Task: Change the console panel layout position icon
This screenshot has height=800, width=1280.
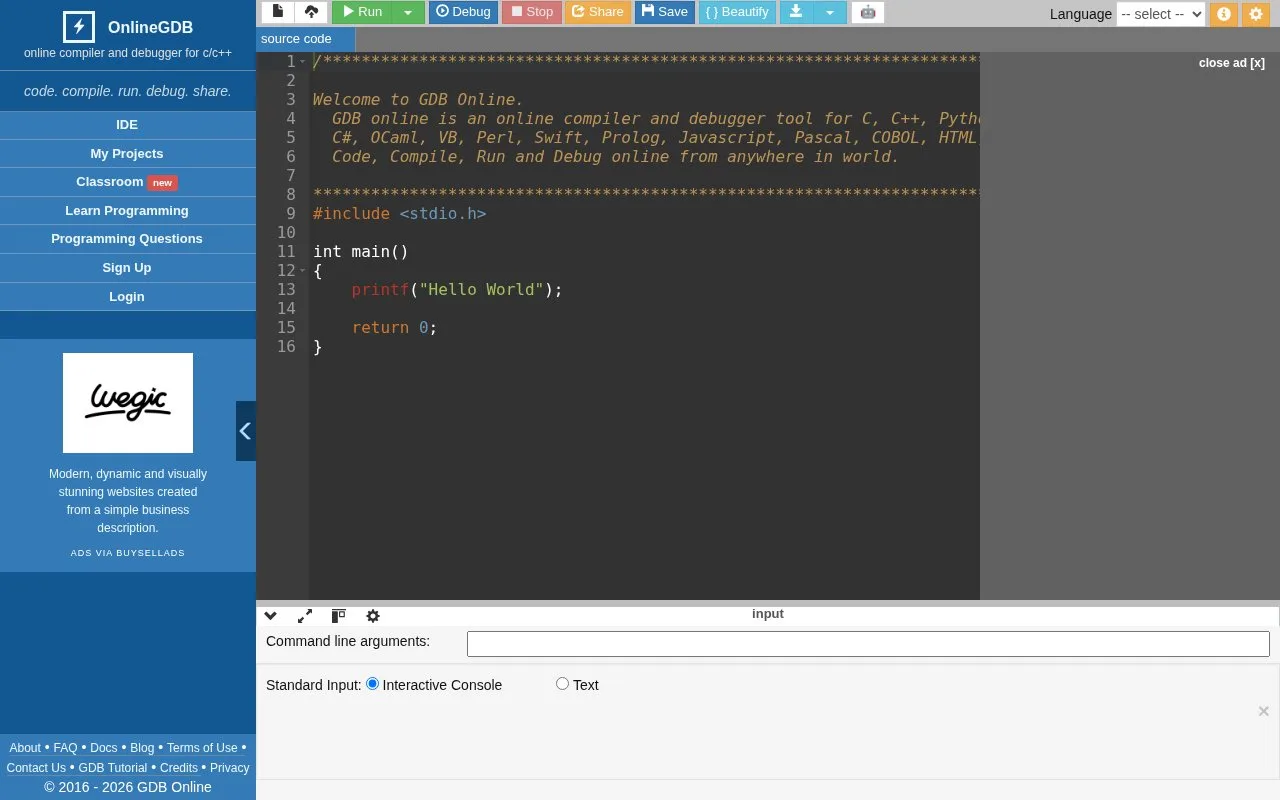Action: tap(339, 616)
